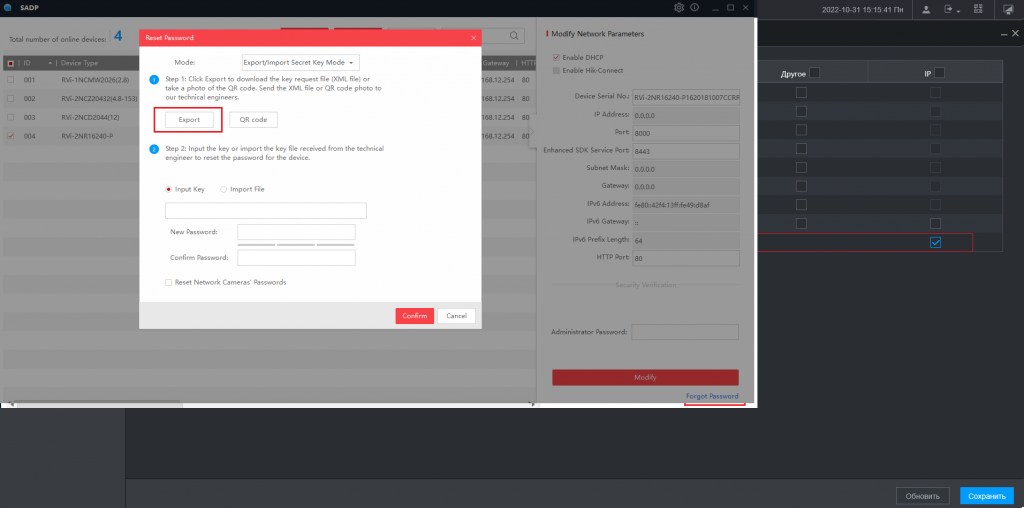Click the monitor display icon at top right
Viewport: 1024px width, 508px height.
click(x=1006, y=9)
